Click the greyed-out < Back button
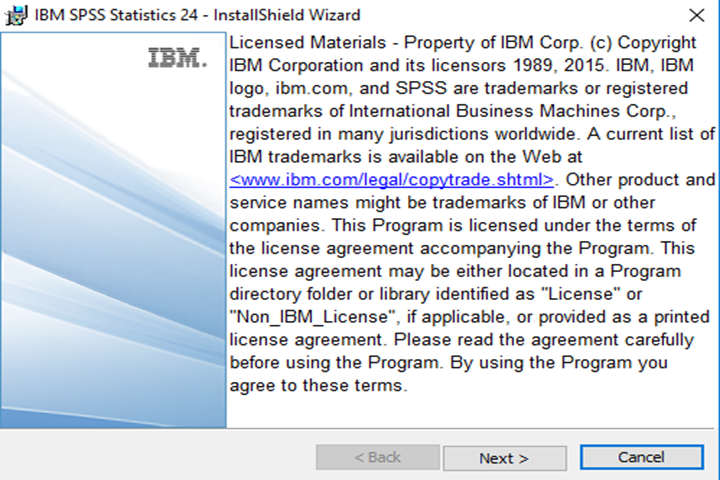Screen dimensions: 720x480 tap(378, 457)
